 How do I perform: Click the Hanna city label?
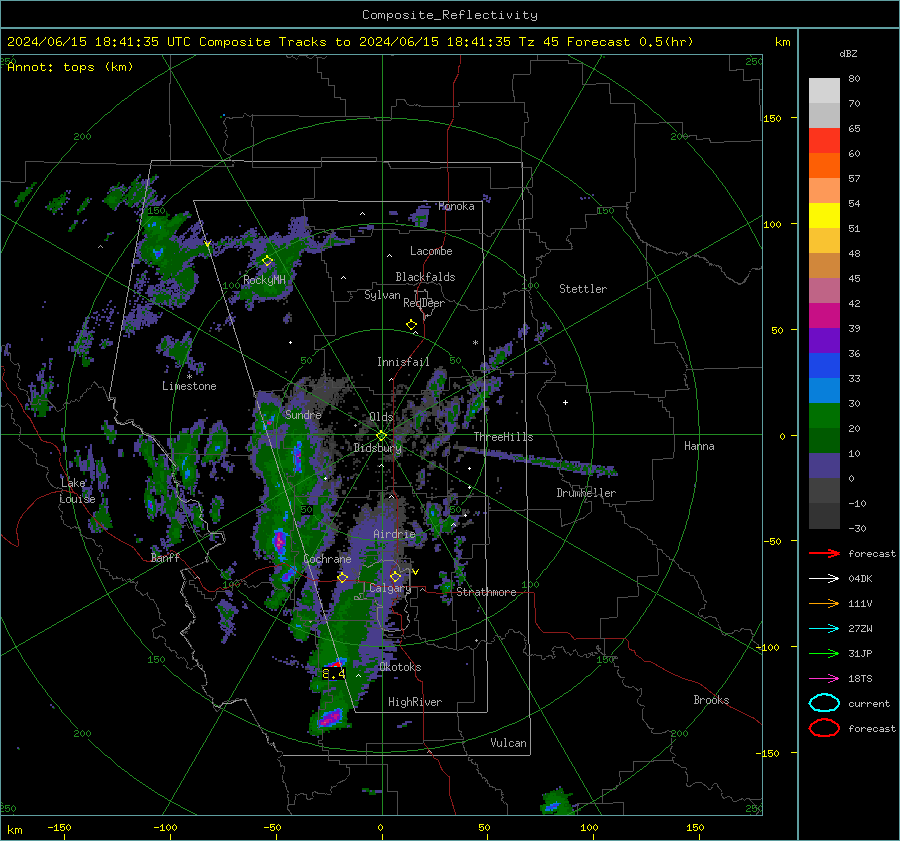pyautogui.click(x=699, y=446)
